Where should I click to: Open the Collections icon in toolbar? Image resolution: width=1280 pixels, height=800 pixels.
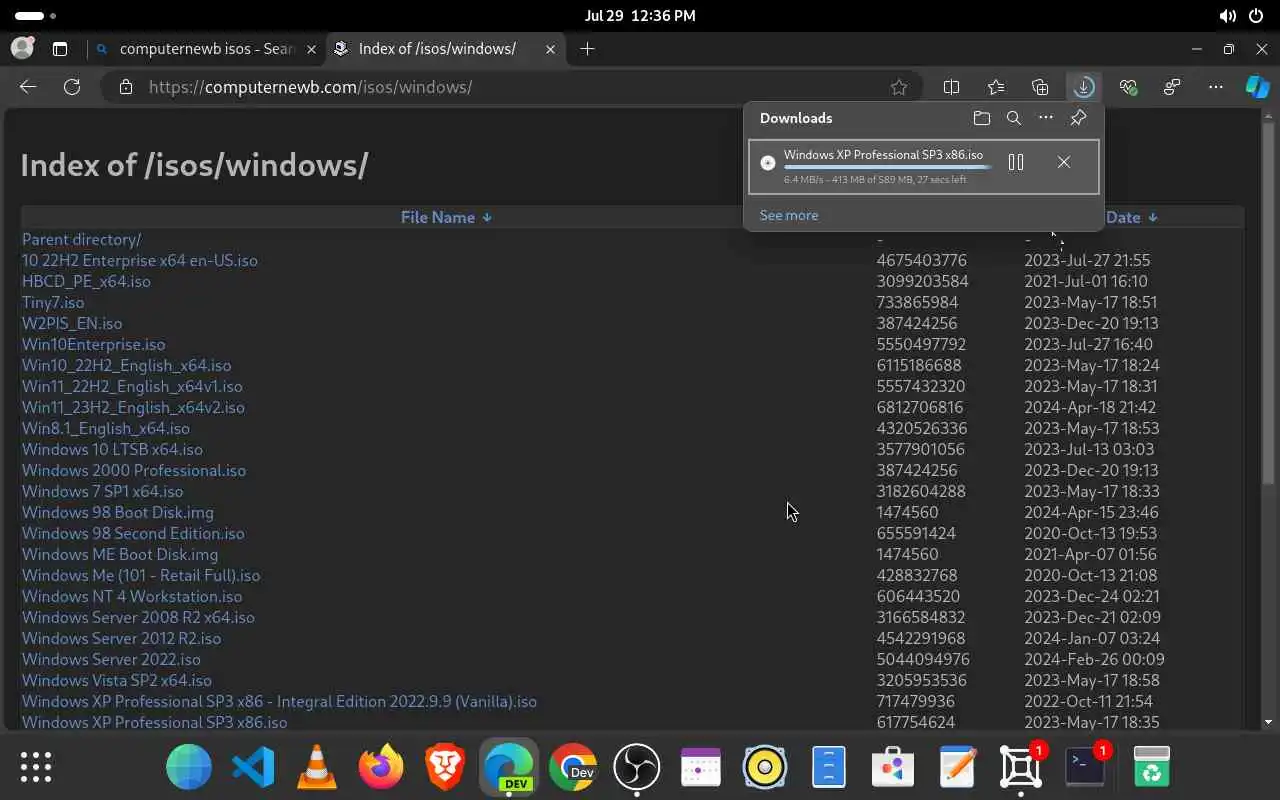pyautogui.click(x=1040, y=87)
